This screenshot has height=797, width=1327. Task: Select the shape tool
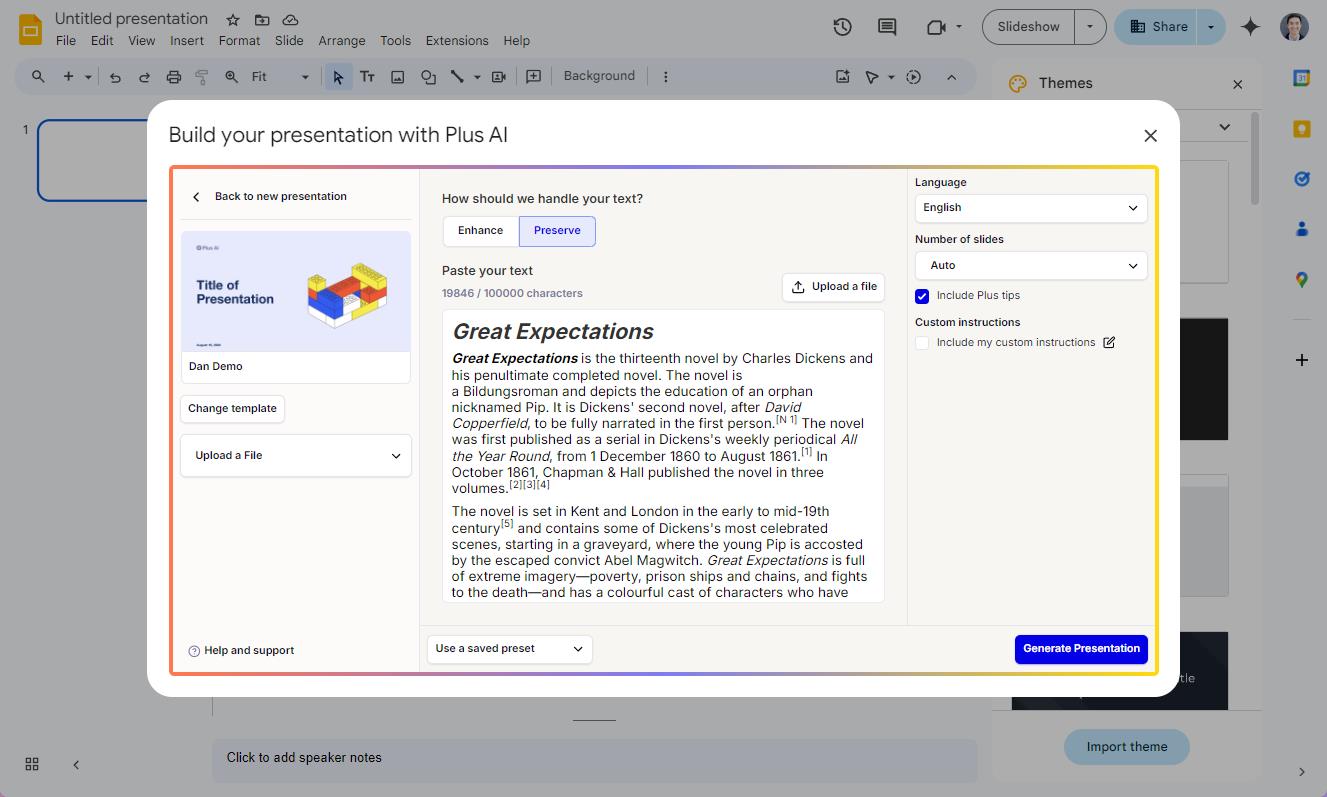[x=428, y=77]
